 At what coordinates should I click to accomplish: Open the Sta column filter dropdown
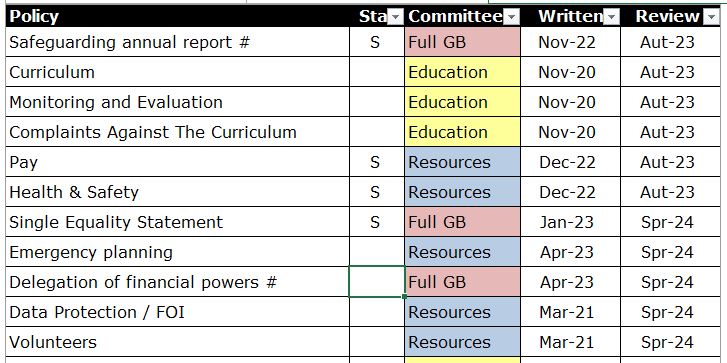tap(395, 18)
